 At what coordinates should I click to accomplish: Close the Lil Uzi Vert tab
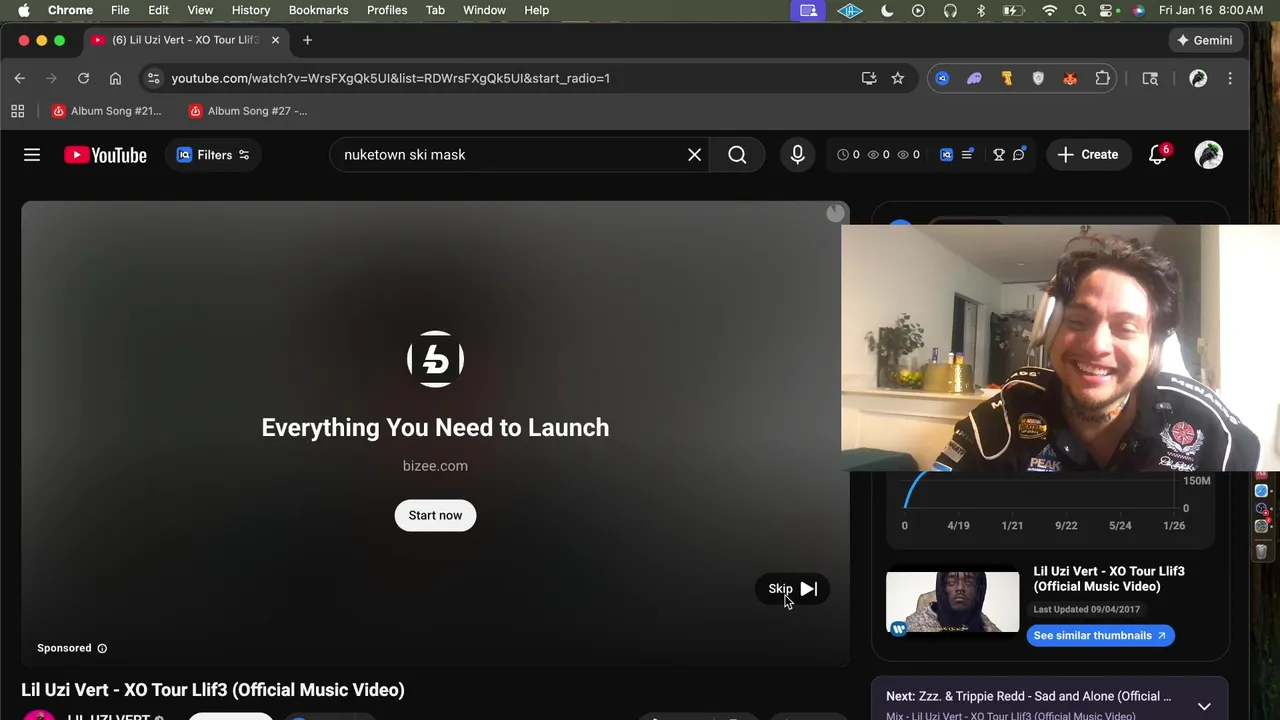(x=275, y=40)
